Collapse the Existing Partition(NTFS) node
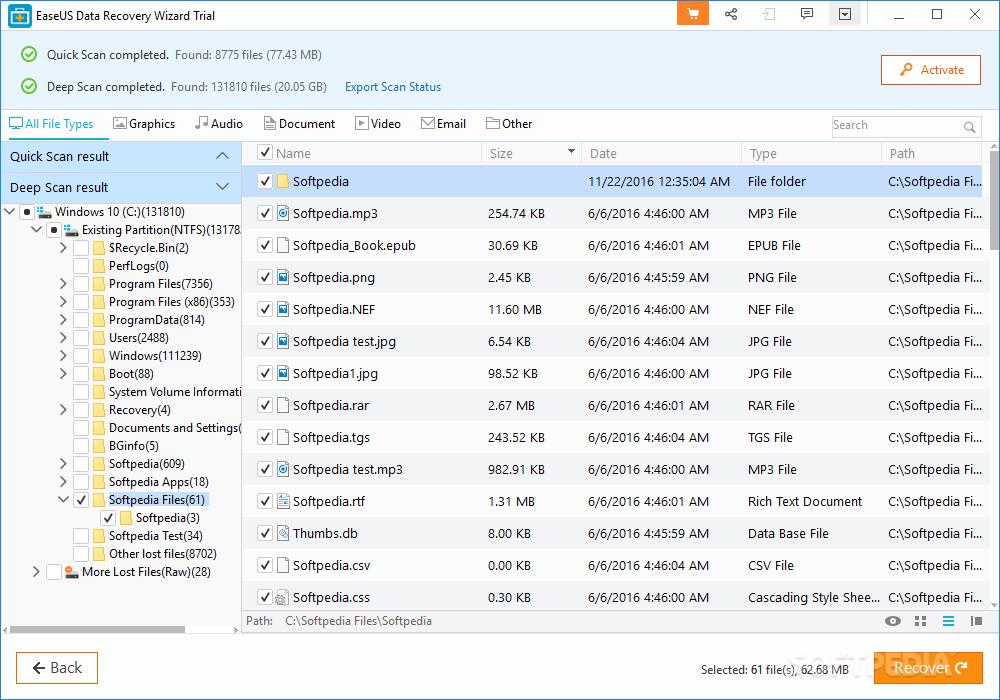Viewport: 1000px width, 700px height. [36, 230]
